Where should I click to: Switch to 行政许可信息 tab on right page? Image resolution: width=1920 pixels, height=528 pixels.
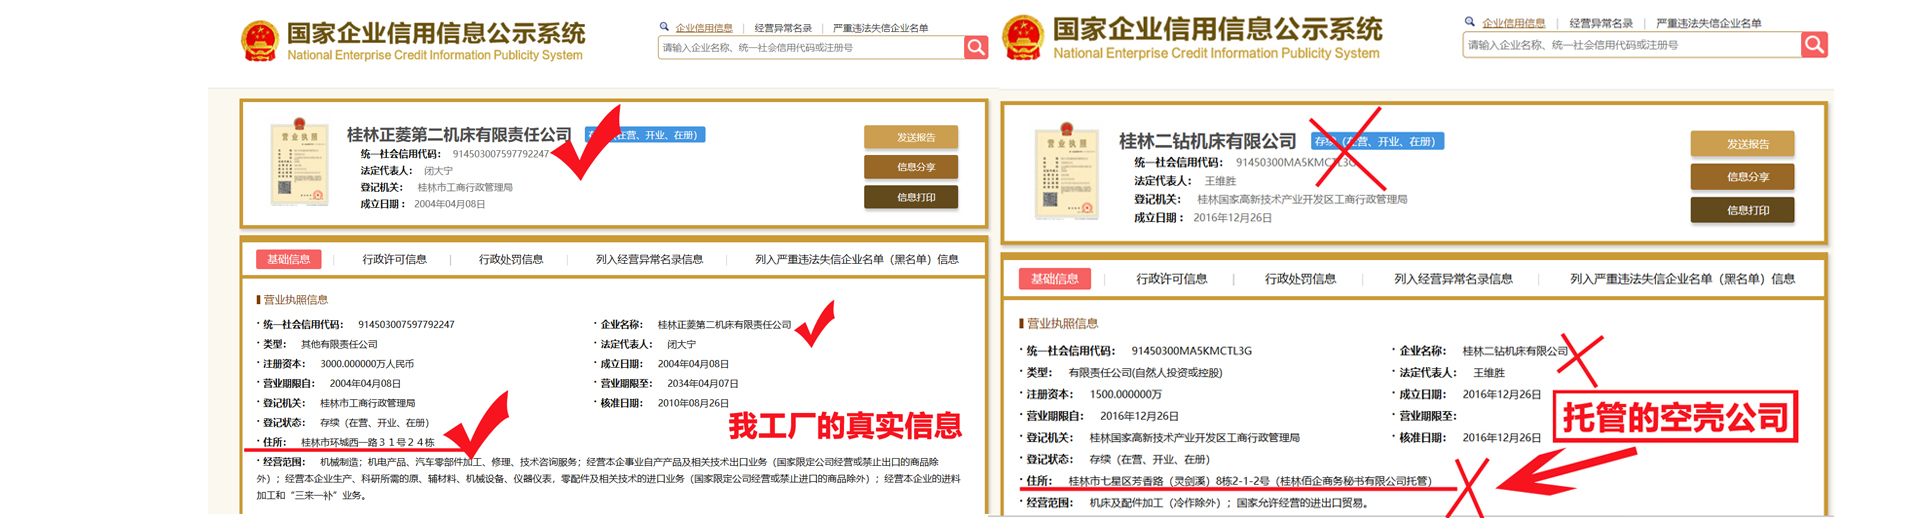pyautogui.click(x=1171, y=279)
